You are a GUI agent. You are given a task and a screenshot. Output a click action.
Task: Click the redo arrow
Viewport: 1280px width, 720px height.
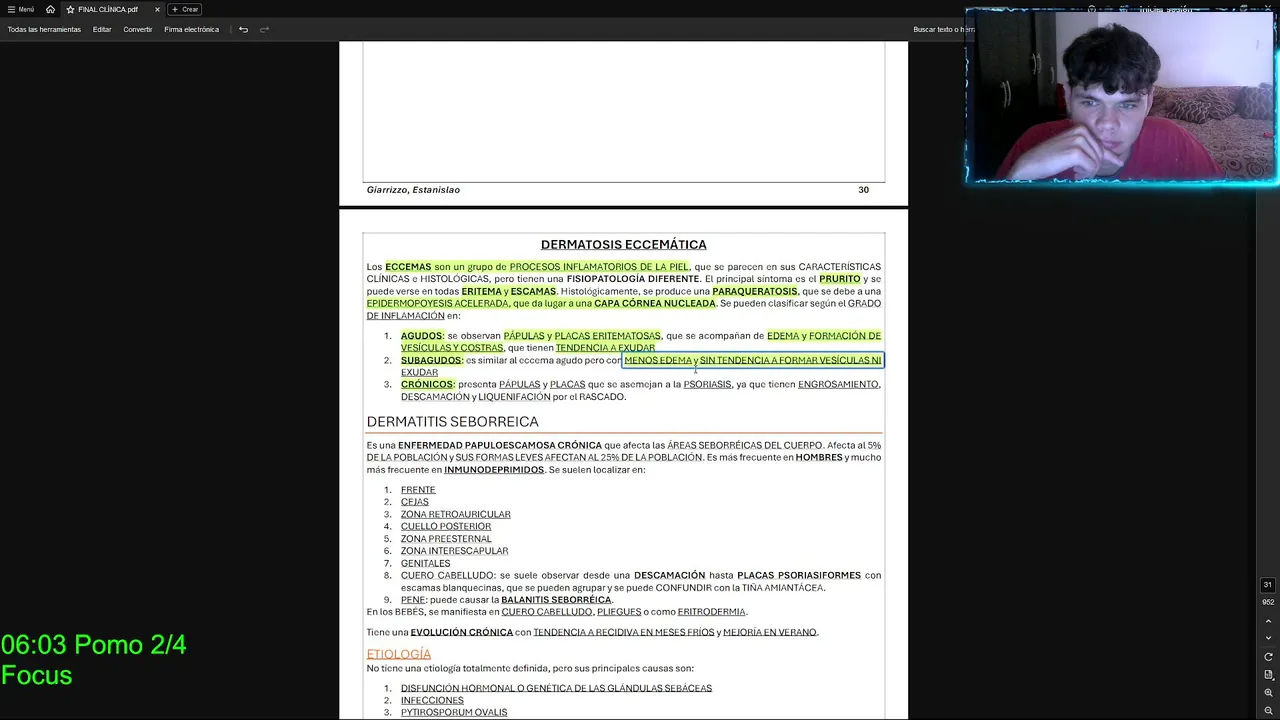click(x=264, y=29)
